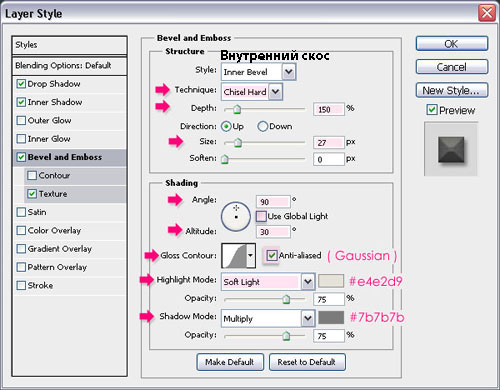Toggle the Preview checkbox
This screenshot has width=500, height=390.
432,110
